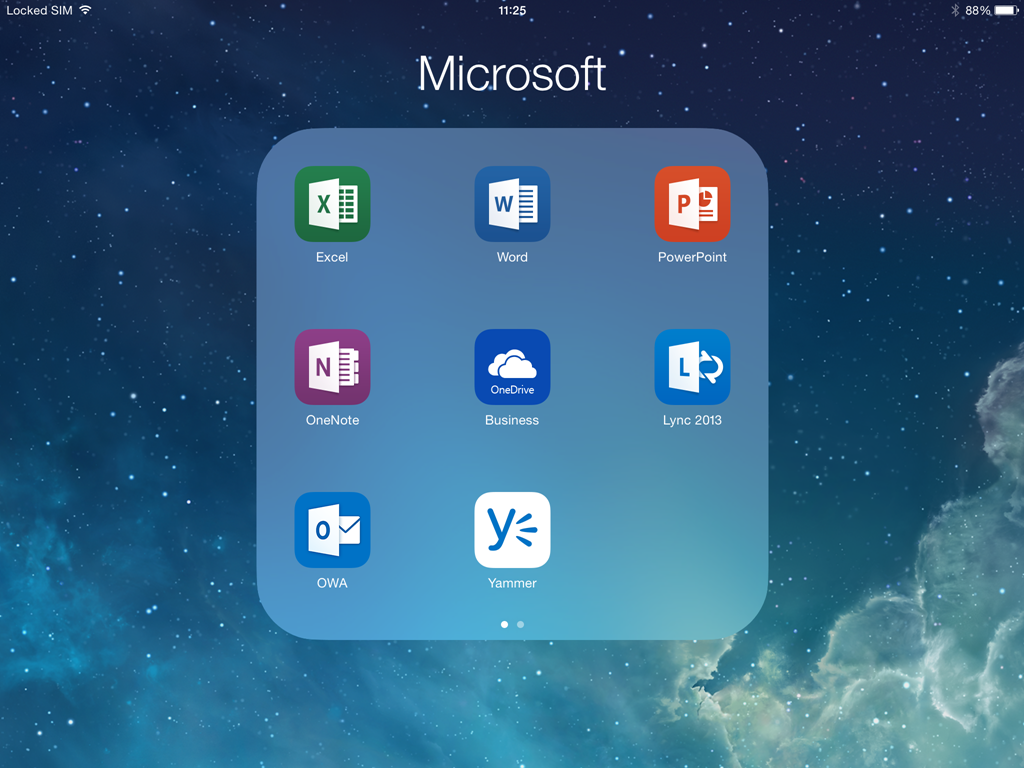This screenshot has width=1024, height=768.
Task: Tap the 'Locked SIM' status text
Action: [39, 10]
